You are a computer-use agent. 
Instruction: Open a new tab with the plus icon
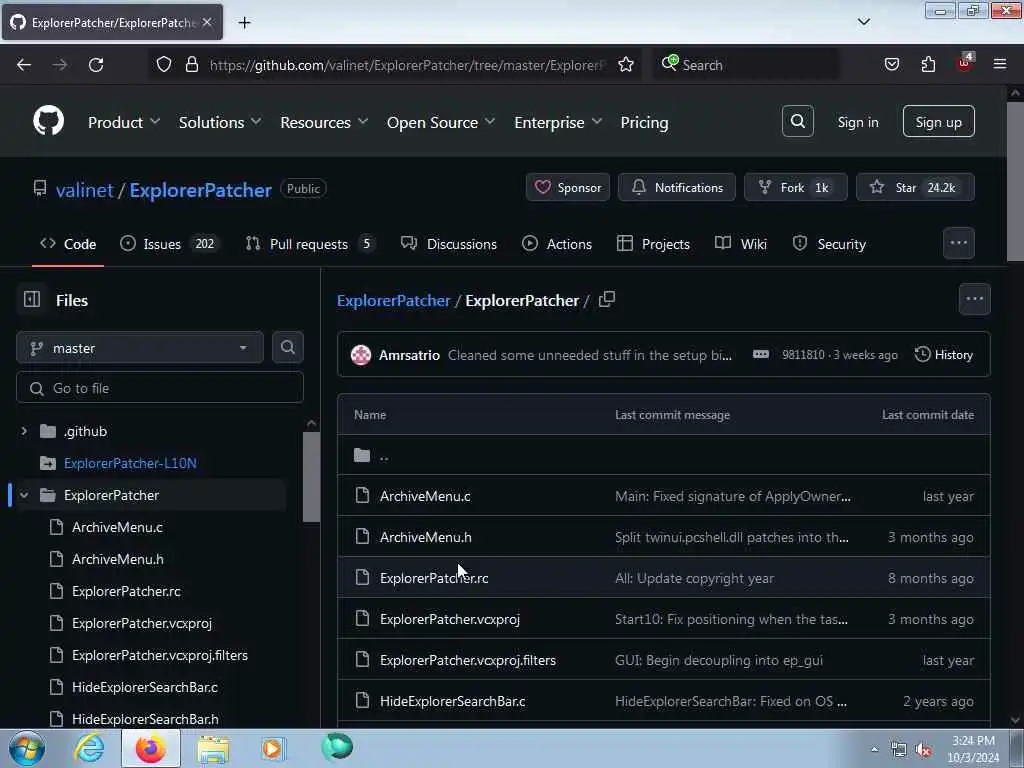click(244, 23)
